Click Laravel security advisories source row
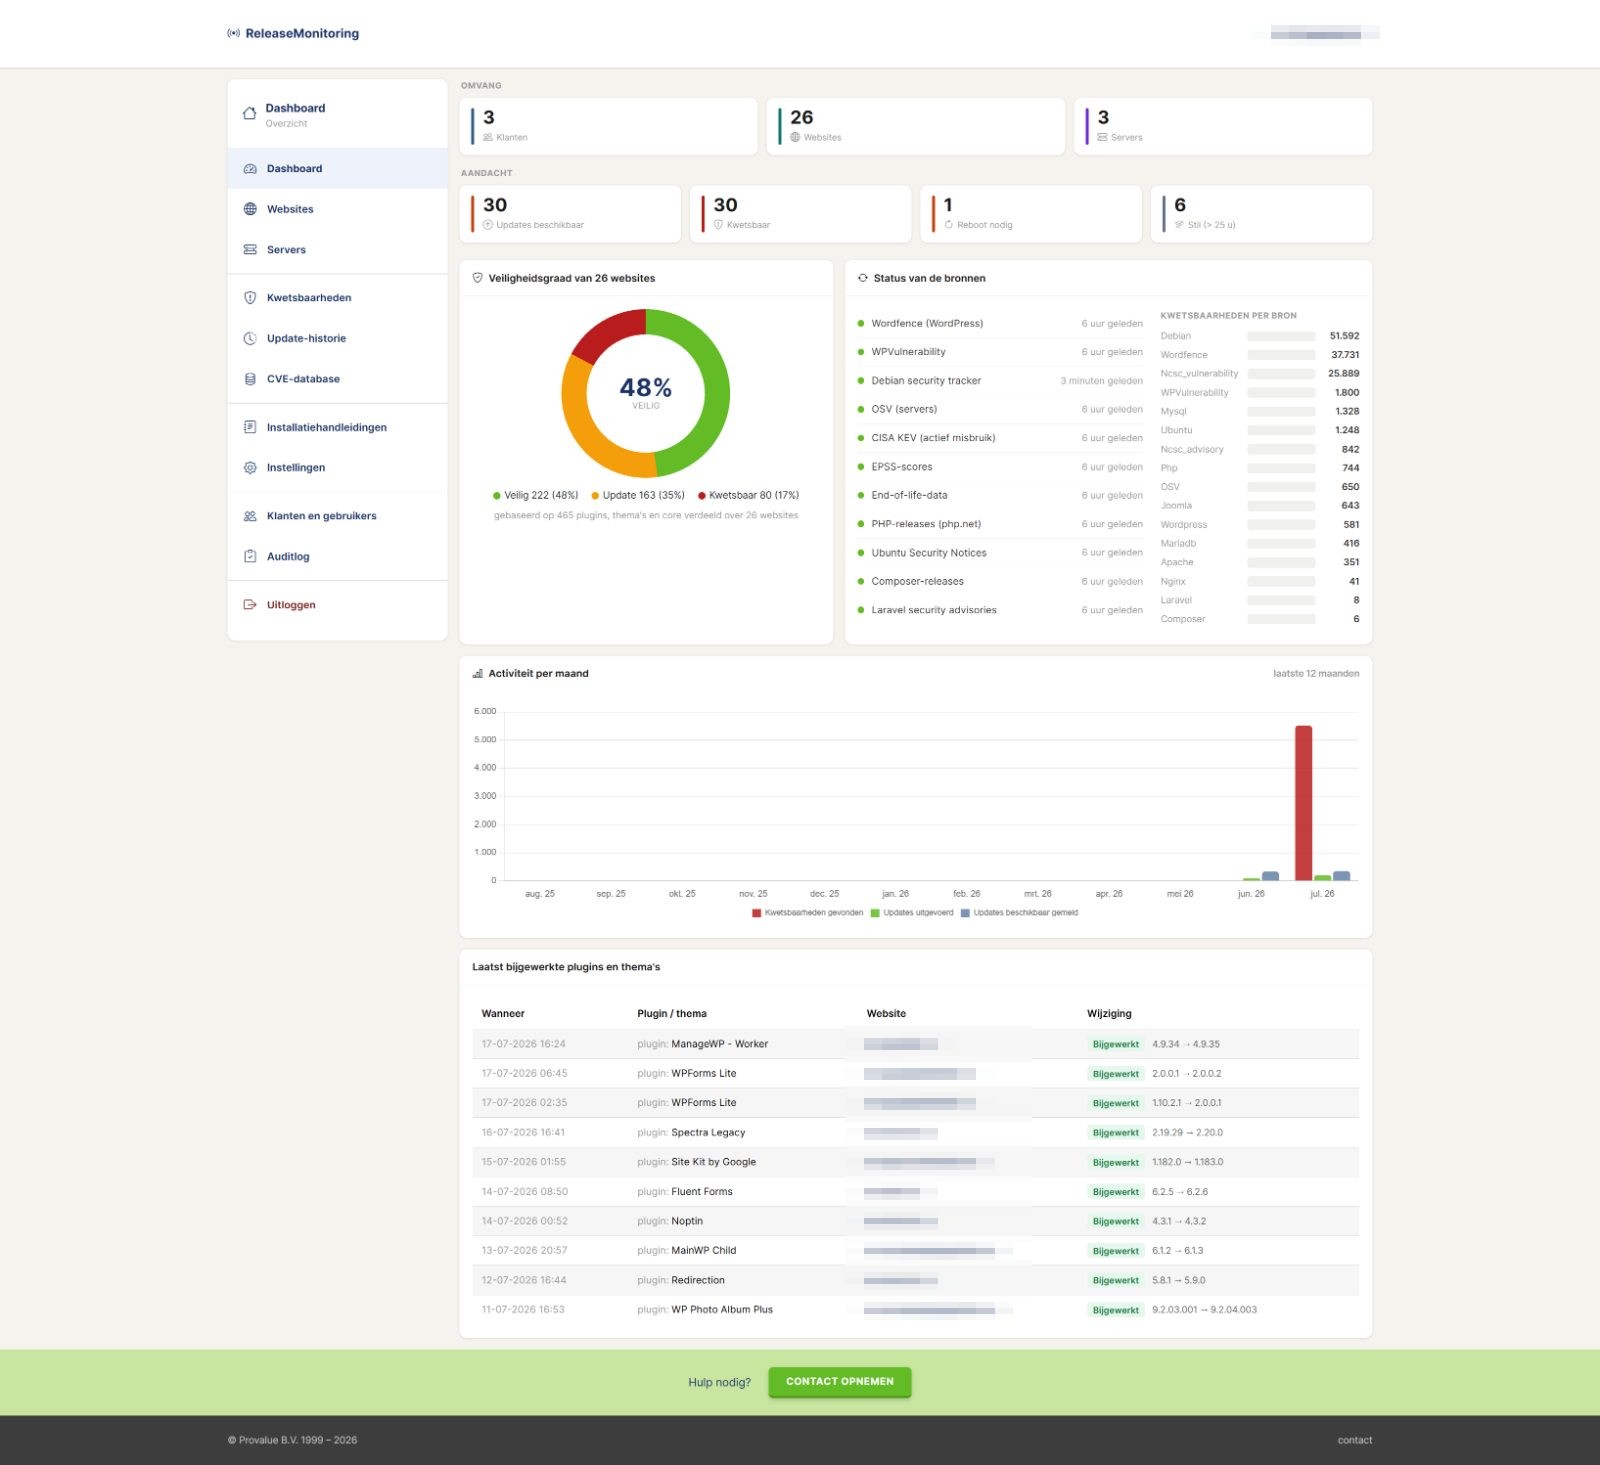Screen dimensions: 1600x1465 [1000, 610]
